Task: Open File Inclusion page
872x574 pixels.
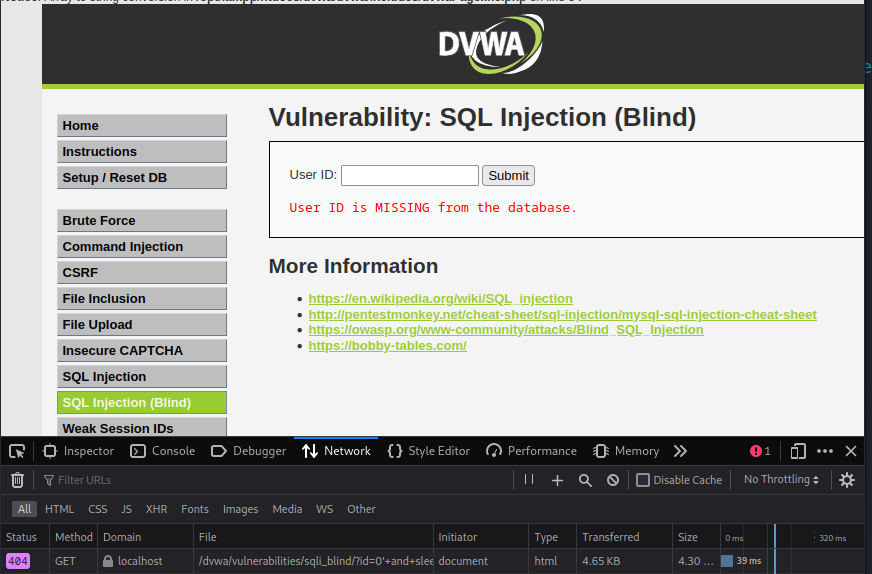Action: (x=142, y=299)
